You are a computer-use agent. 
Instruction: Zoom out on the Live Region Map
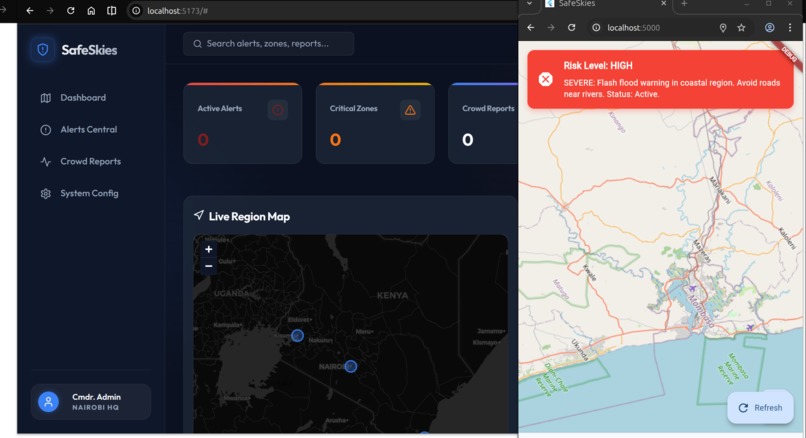pyautogui.click(x=208, y=266)
